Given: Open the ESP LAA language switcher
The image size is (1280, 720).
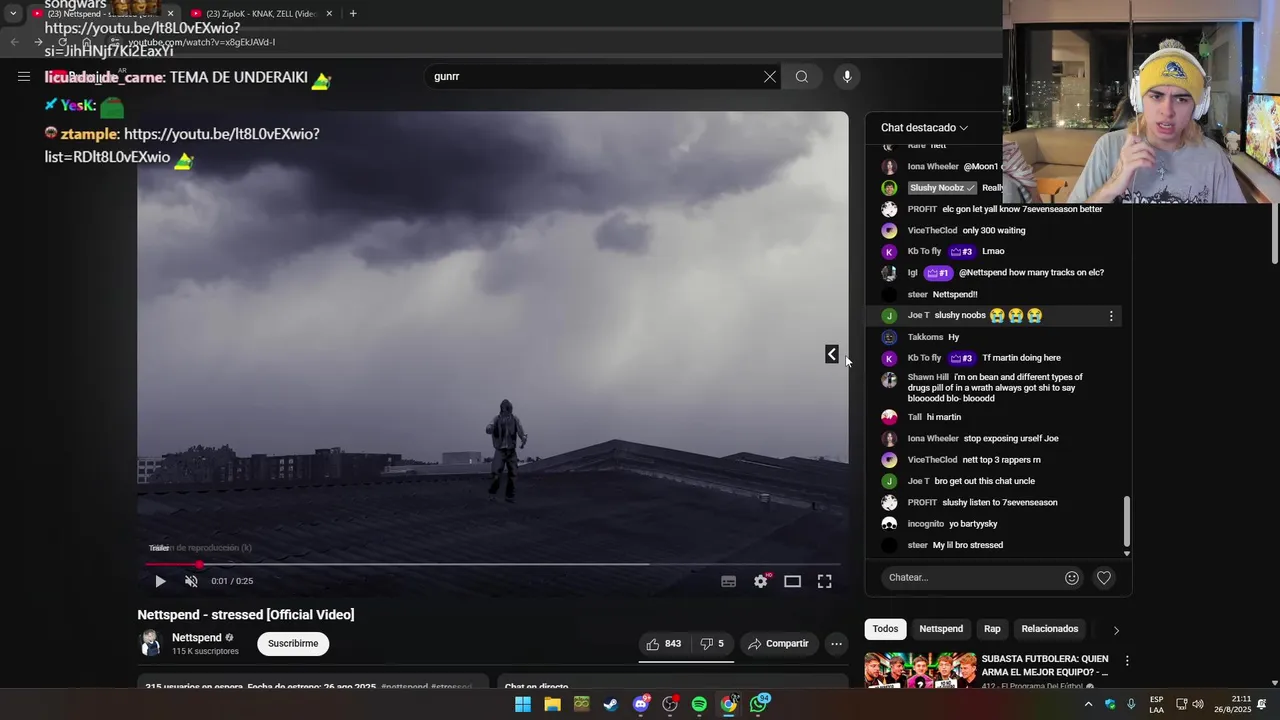Looking at the screenshot, I should click(x=1156, y=704).
